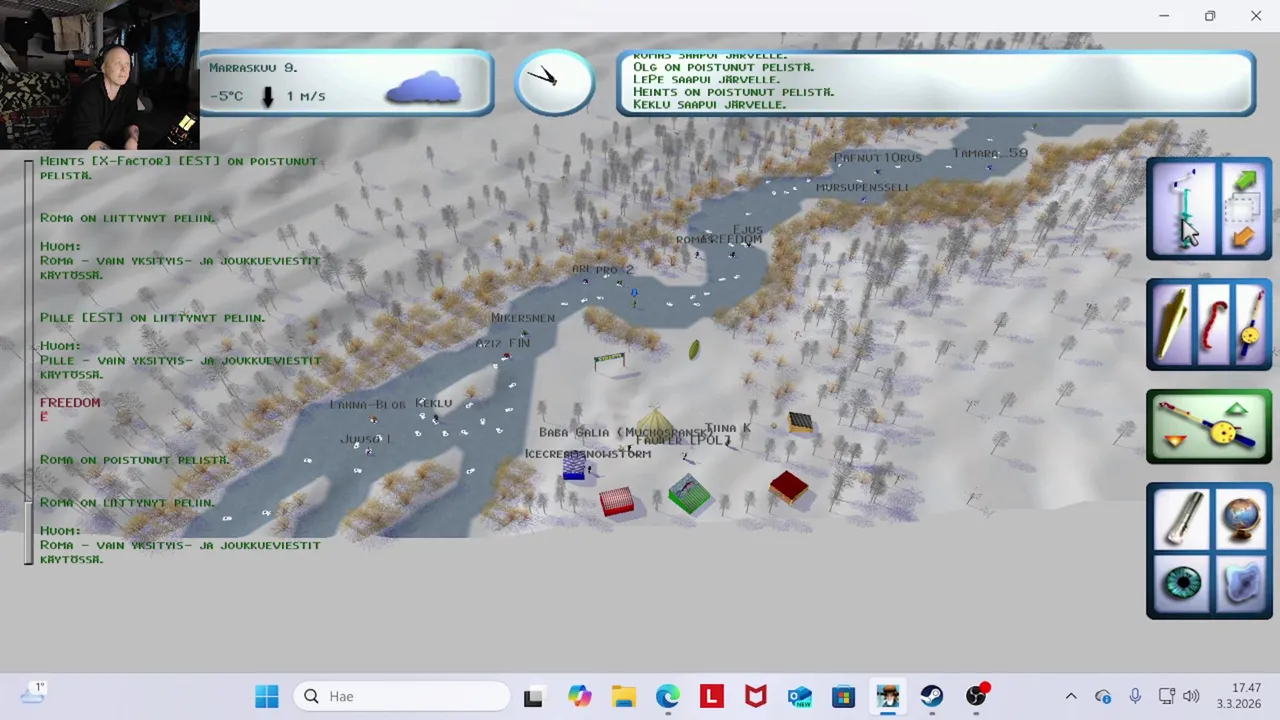
Task: Click chat line "Roma on poistunut pelistä."
Action: (x=135, y=460)
